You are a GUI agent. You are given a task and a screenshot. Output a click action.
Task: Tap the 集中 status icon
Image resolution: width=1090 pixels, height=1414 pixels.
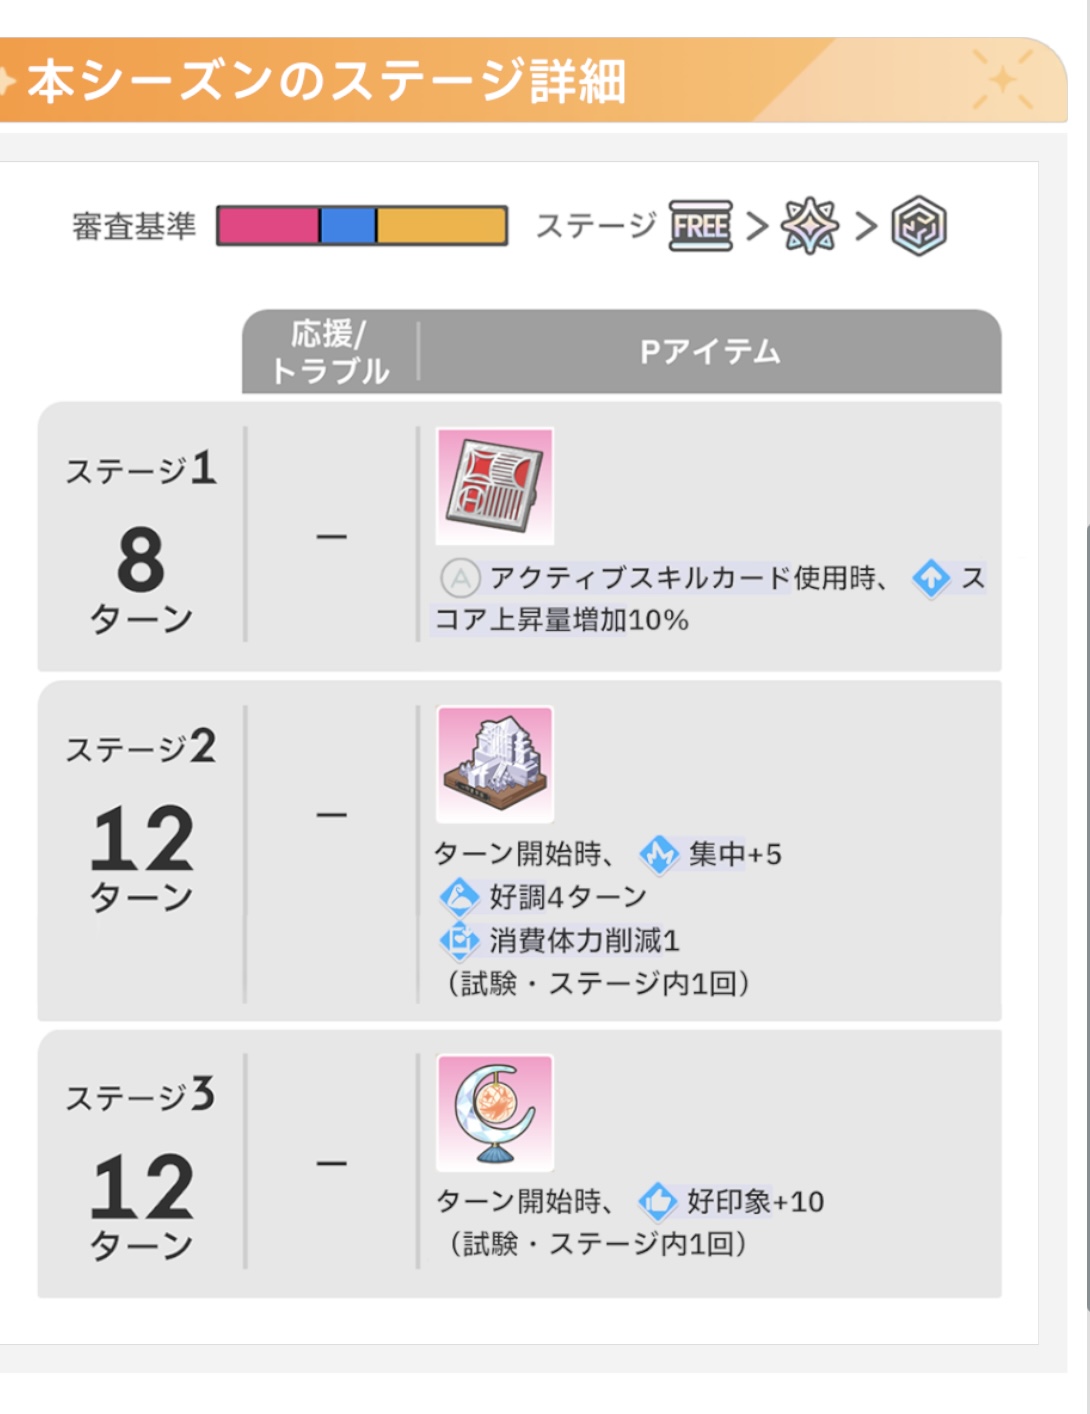(659, 854)
